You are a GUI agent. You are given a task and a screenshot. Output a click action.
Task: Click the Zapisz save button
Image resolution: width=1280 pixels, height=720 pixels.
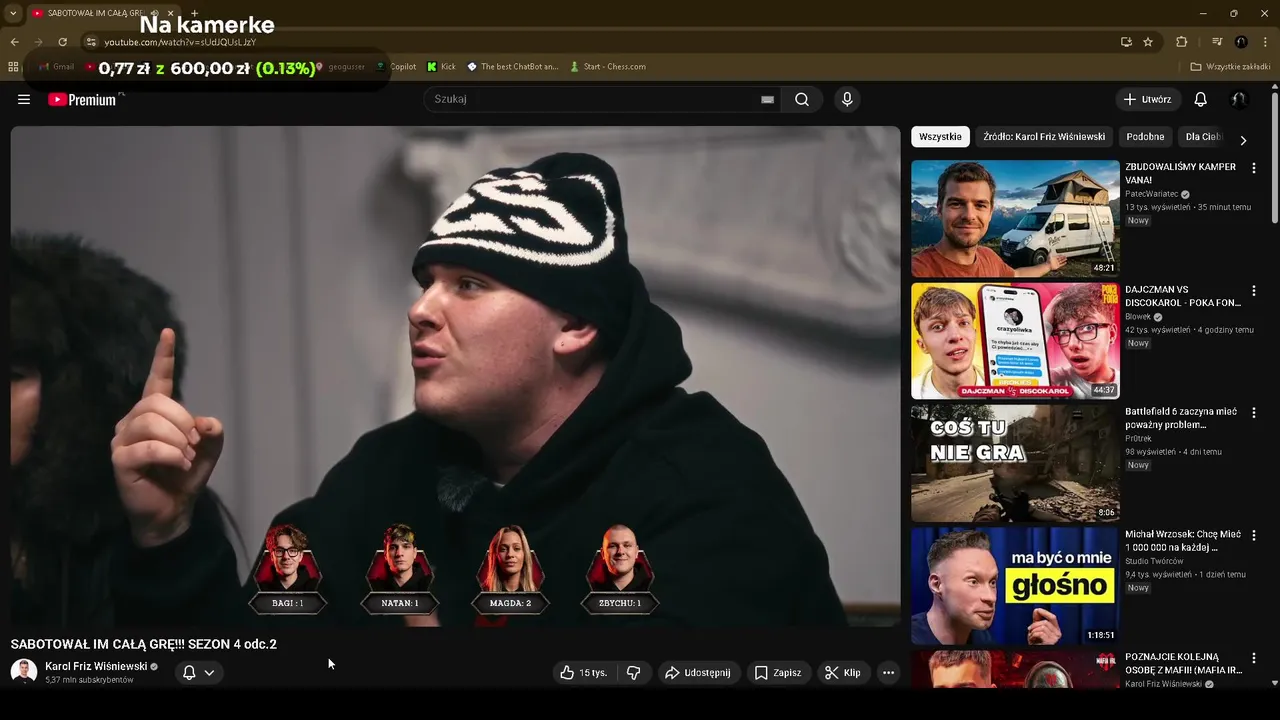777,673
